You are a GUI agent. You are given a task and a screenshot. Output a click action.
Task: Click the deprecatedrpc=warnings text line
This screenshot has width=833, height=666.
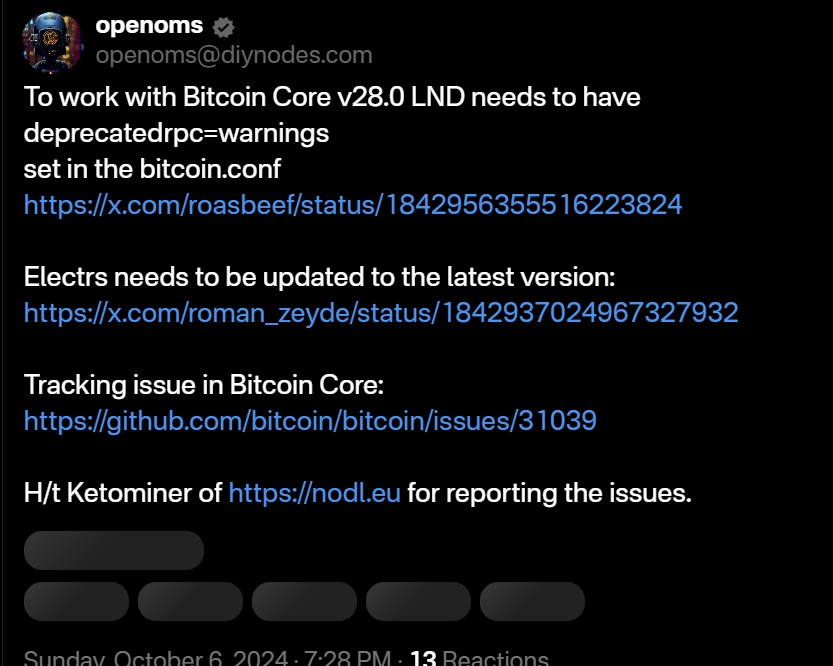point(176,133)
